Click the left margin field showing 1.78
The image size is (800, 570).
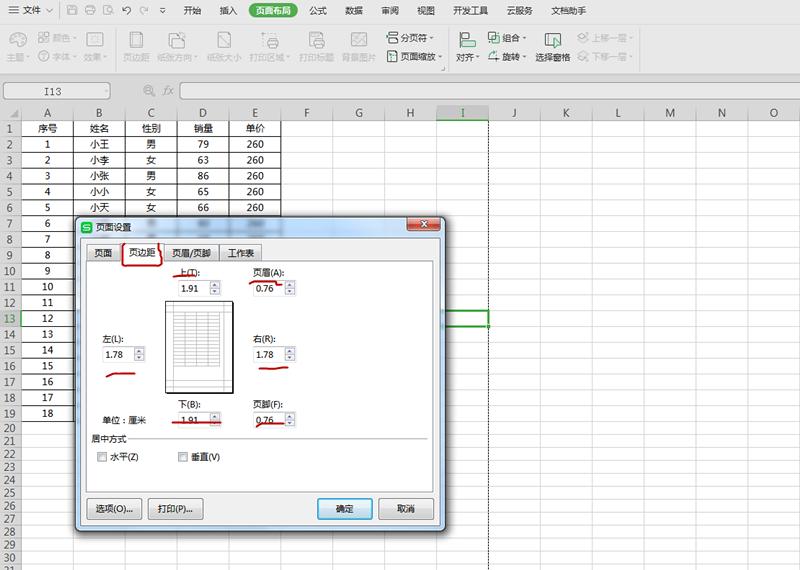[119, 354]
